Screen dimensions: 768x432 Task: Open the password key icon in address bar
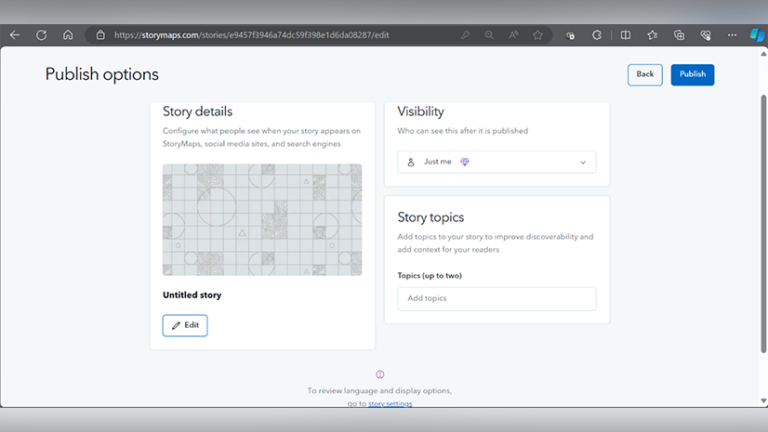pyautogui.click(x=465, y=35)
